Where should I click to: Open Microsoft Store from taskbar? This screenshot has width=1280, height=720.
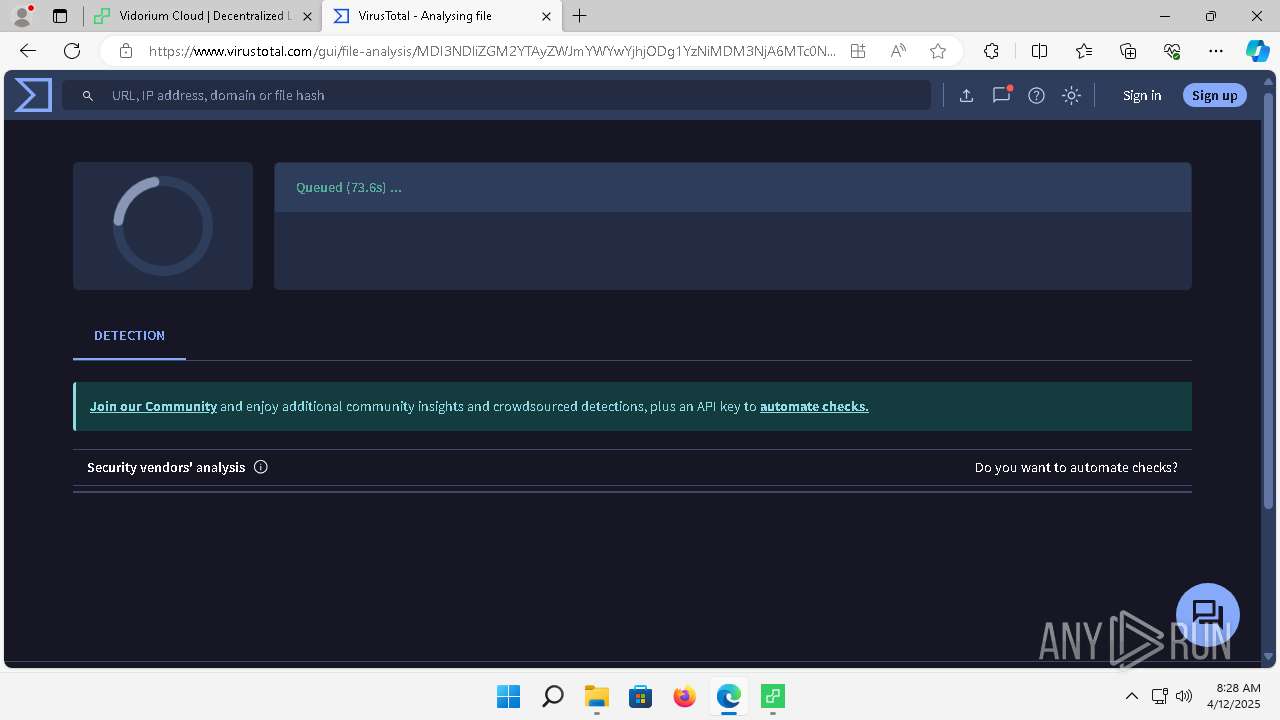(640, 696)
